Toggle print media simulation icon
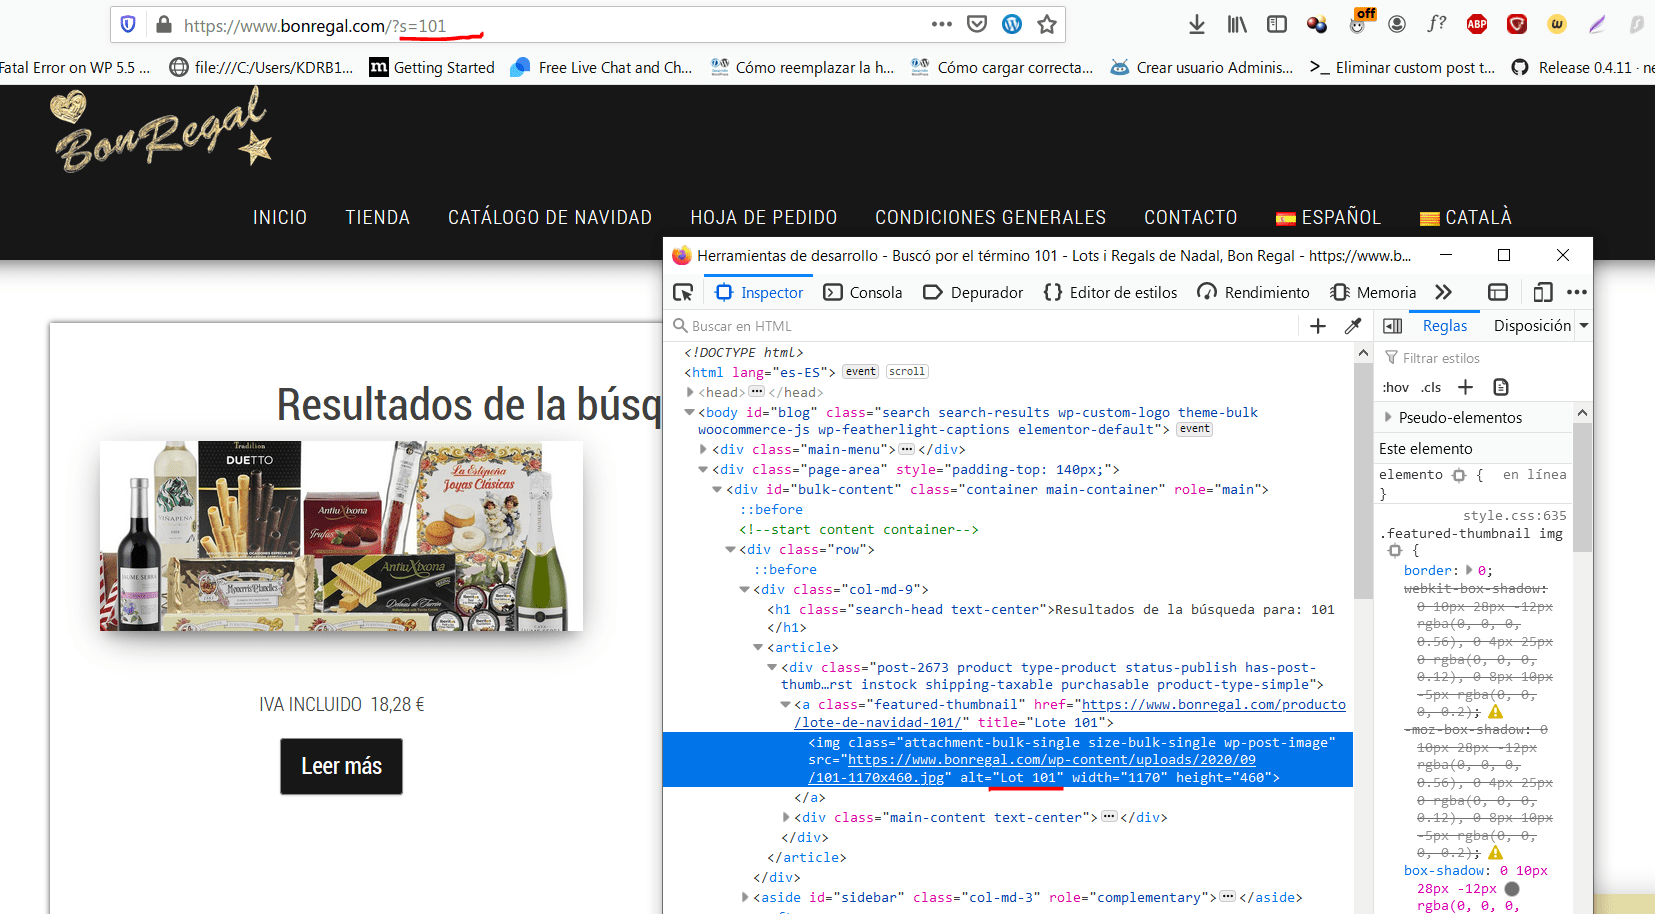The width and height of the screenshot is (1655, 914). point(1500,387)
